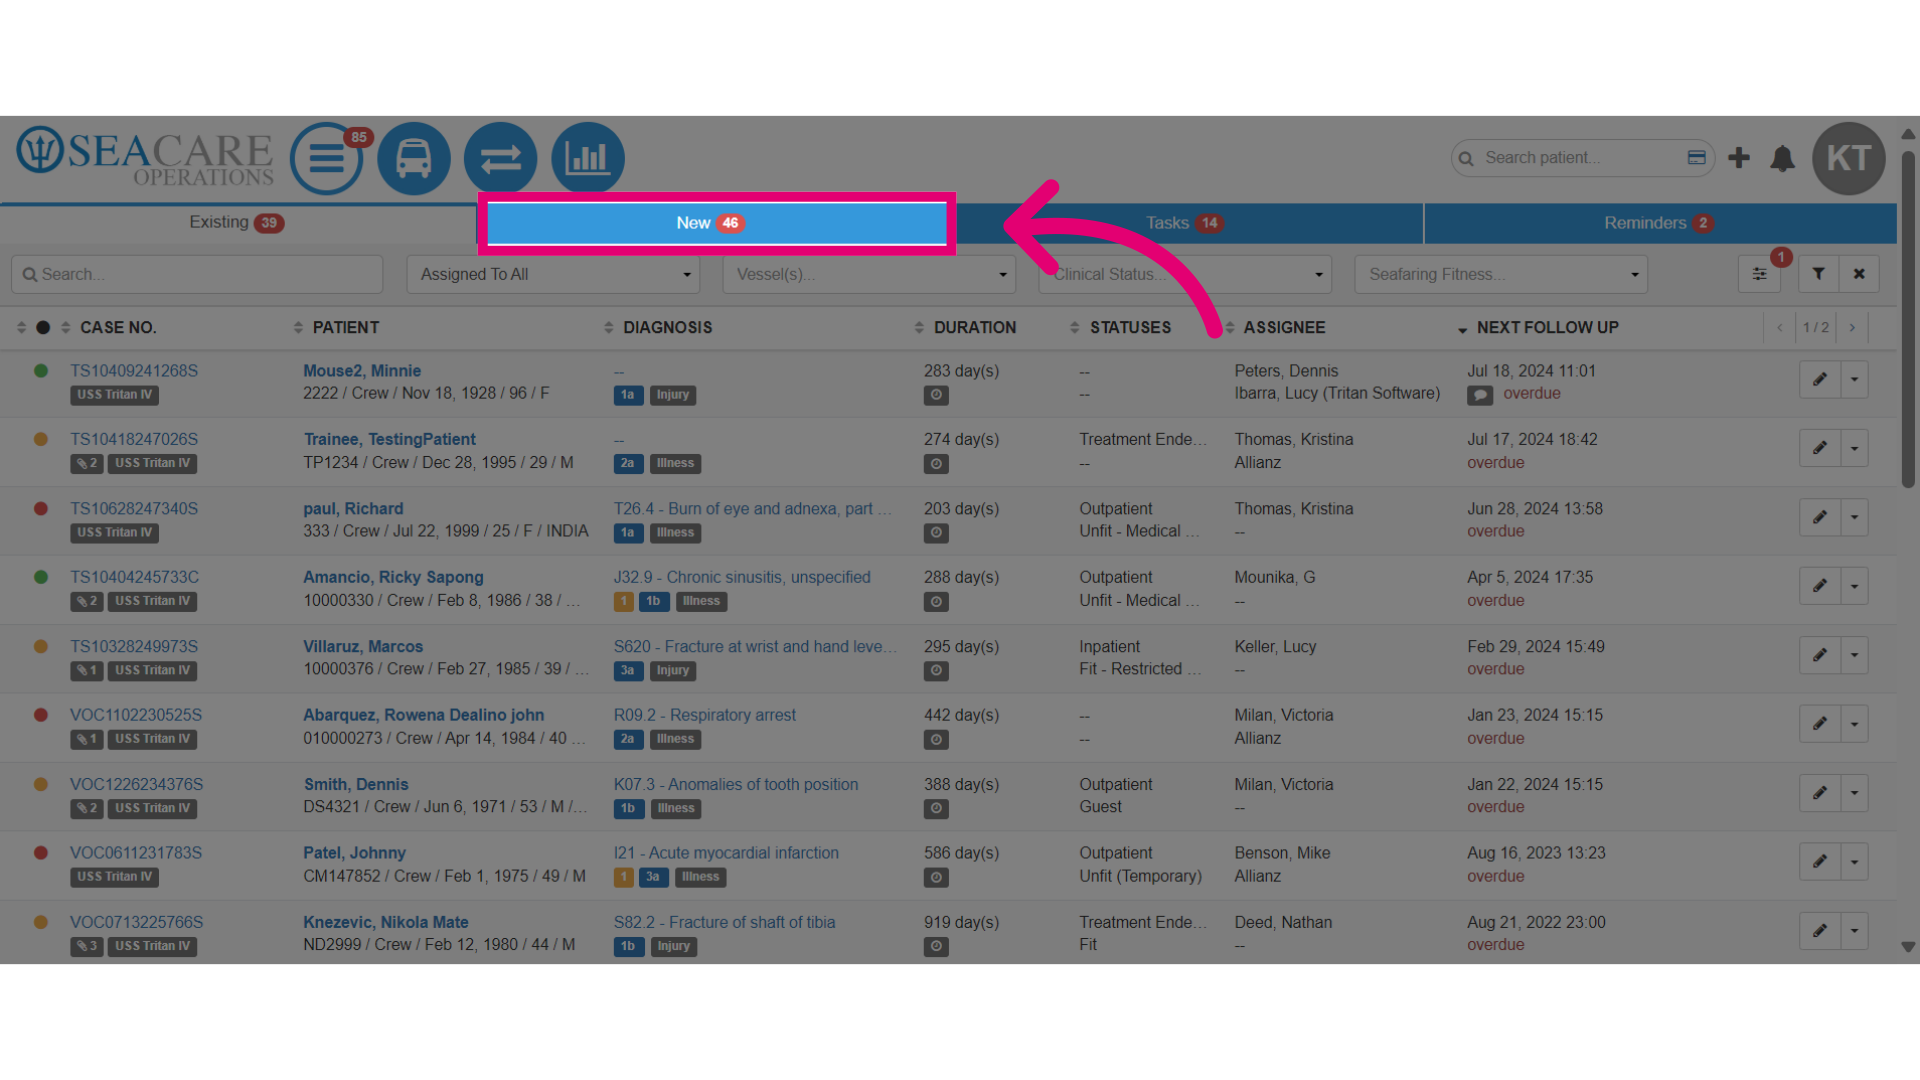Open case link VOC0713225766S
Screen dimensions: 1920x1080
coord(136,922)
